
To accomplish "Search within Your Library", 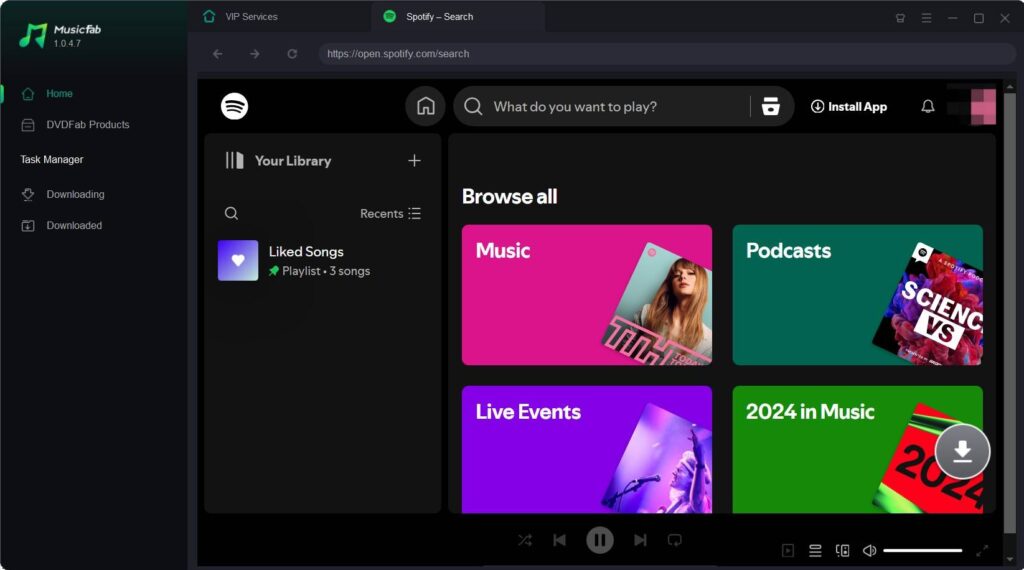I will tap(231, 214).
